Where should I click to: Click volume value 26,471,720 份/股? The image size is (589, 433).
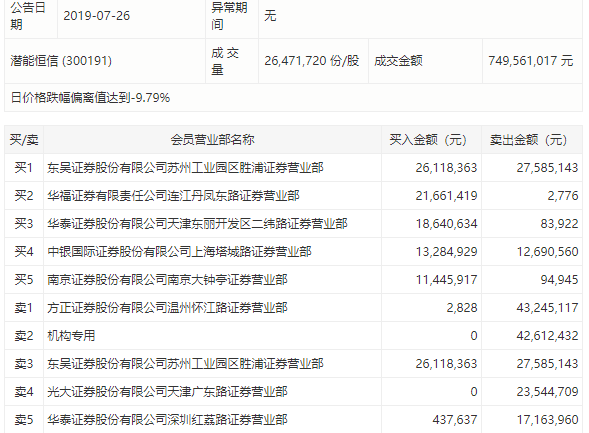(x=311, y=60)
